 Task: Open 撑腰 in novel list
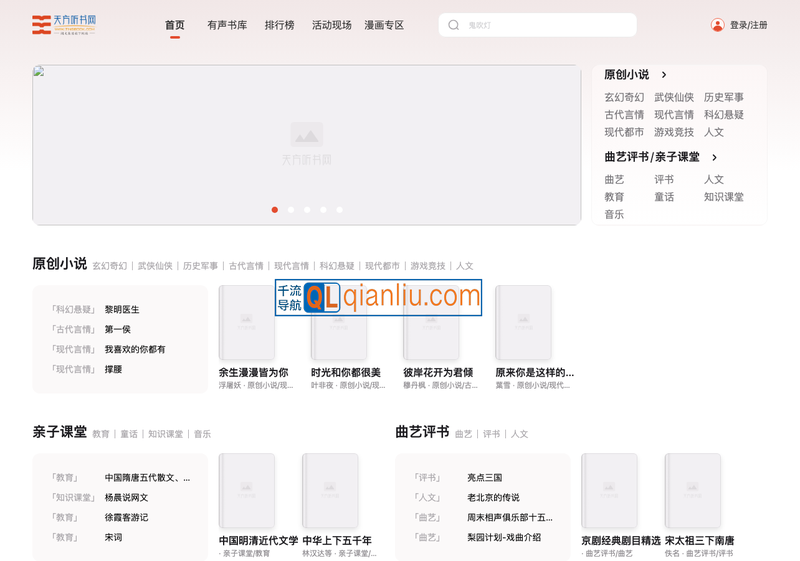tap(113, 369)
